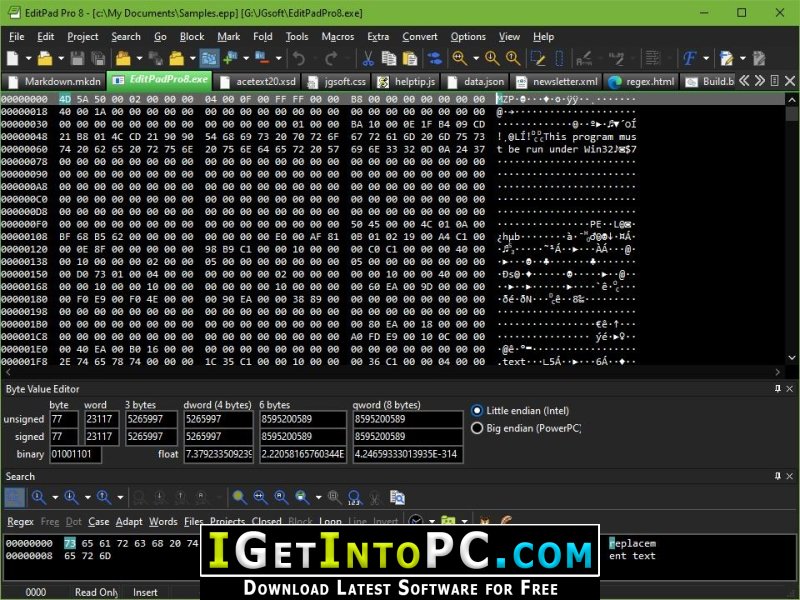800x600 pixels.
Task: Click the New file icon
Action: (13, 58)
